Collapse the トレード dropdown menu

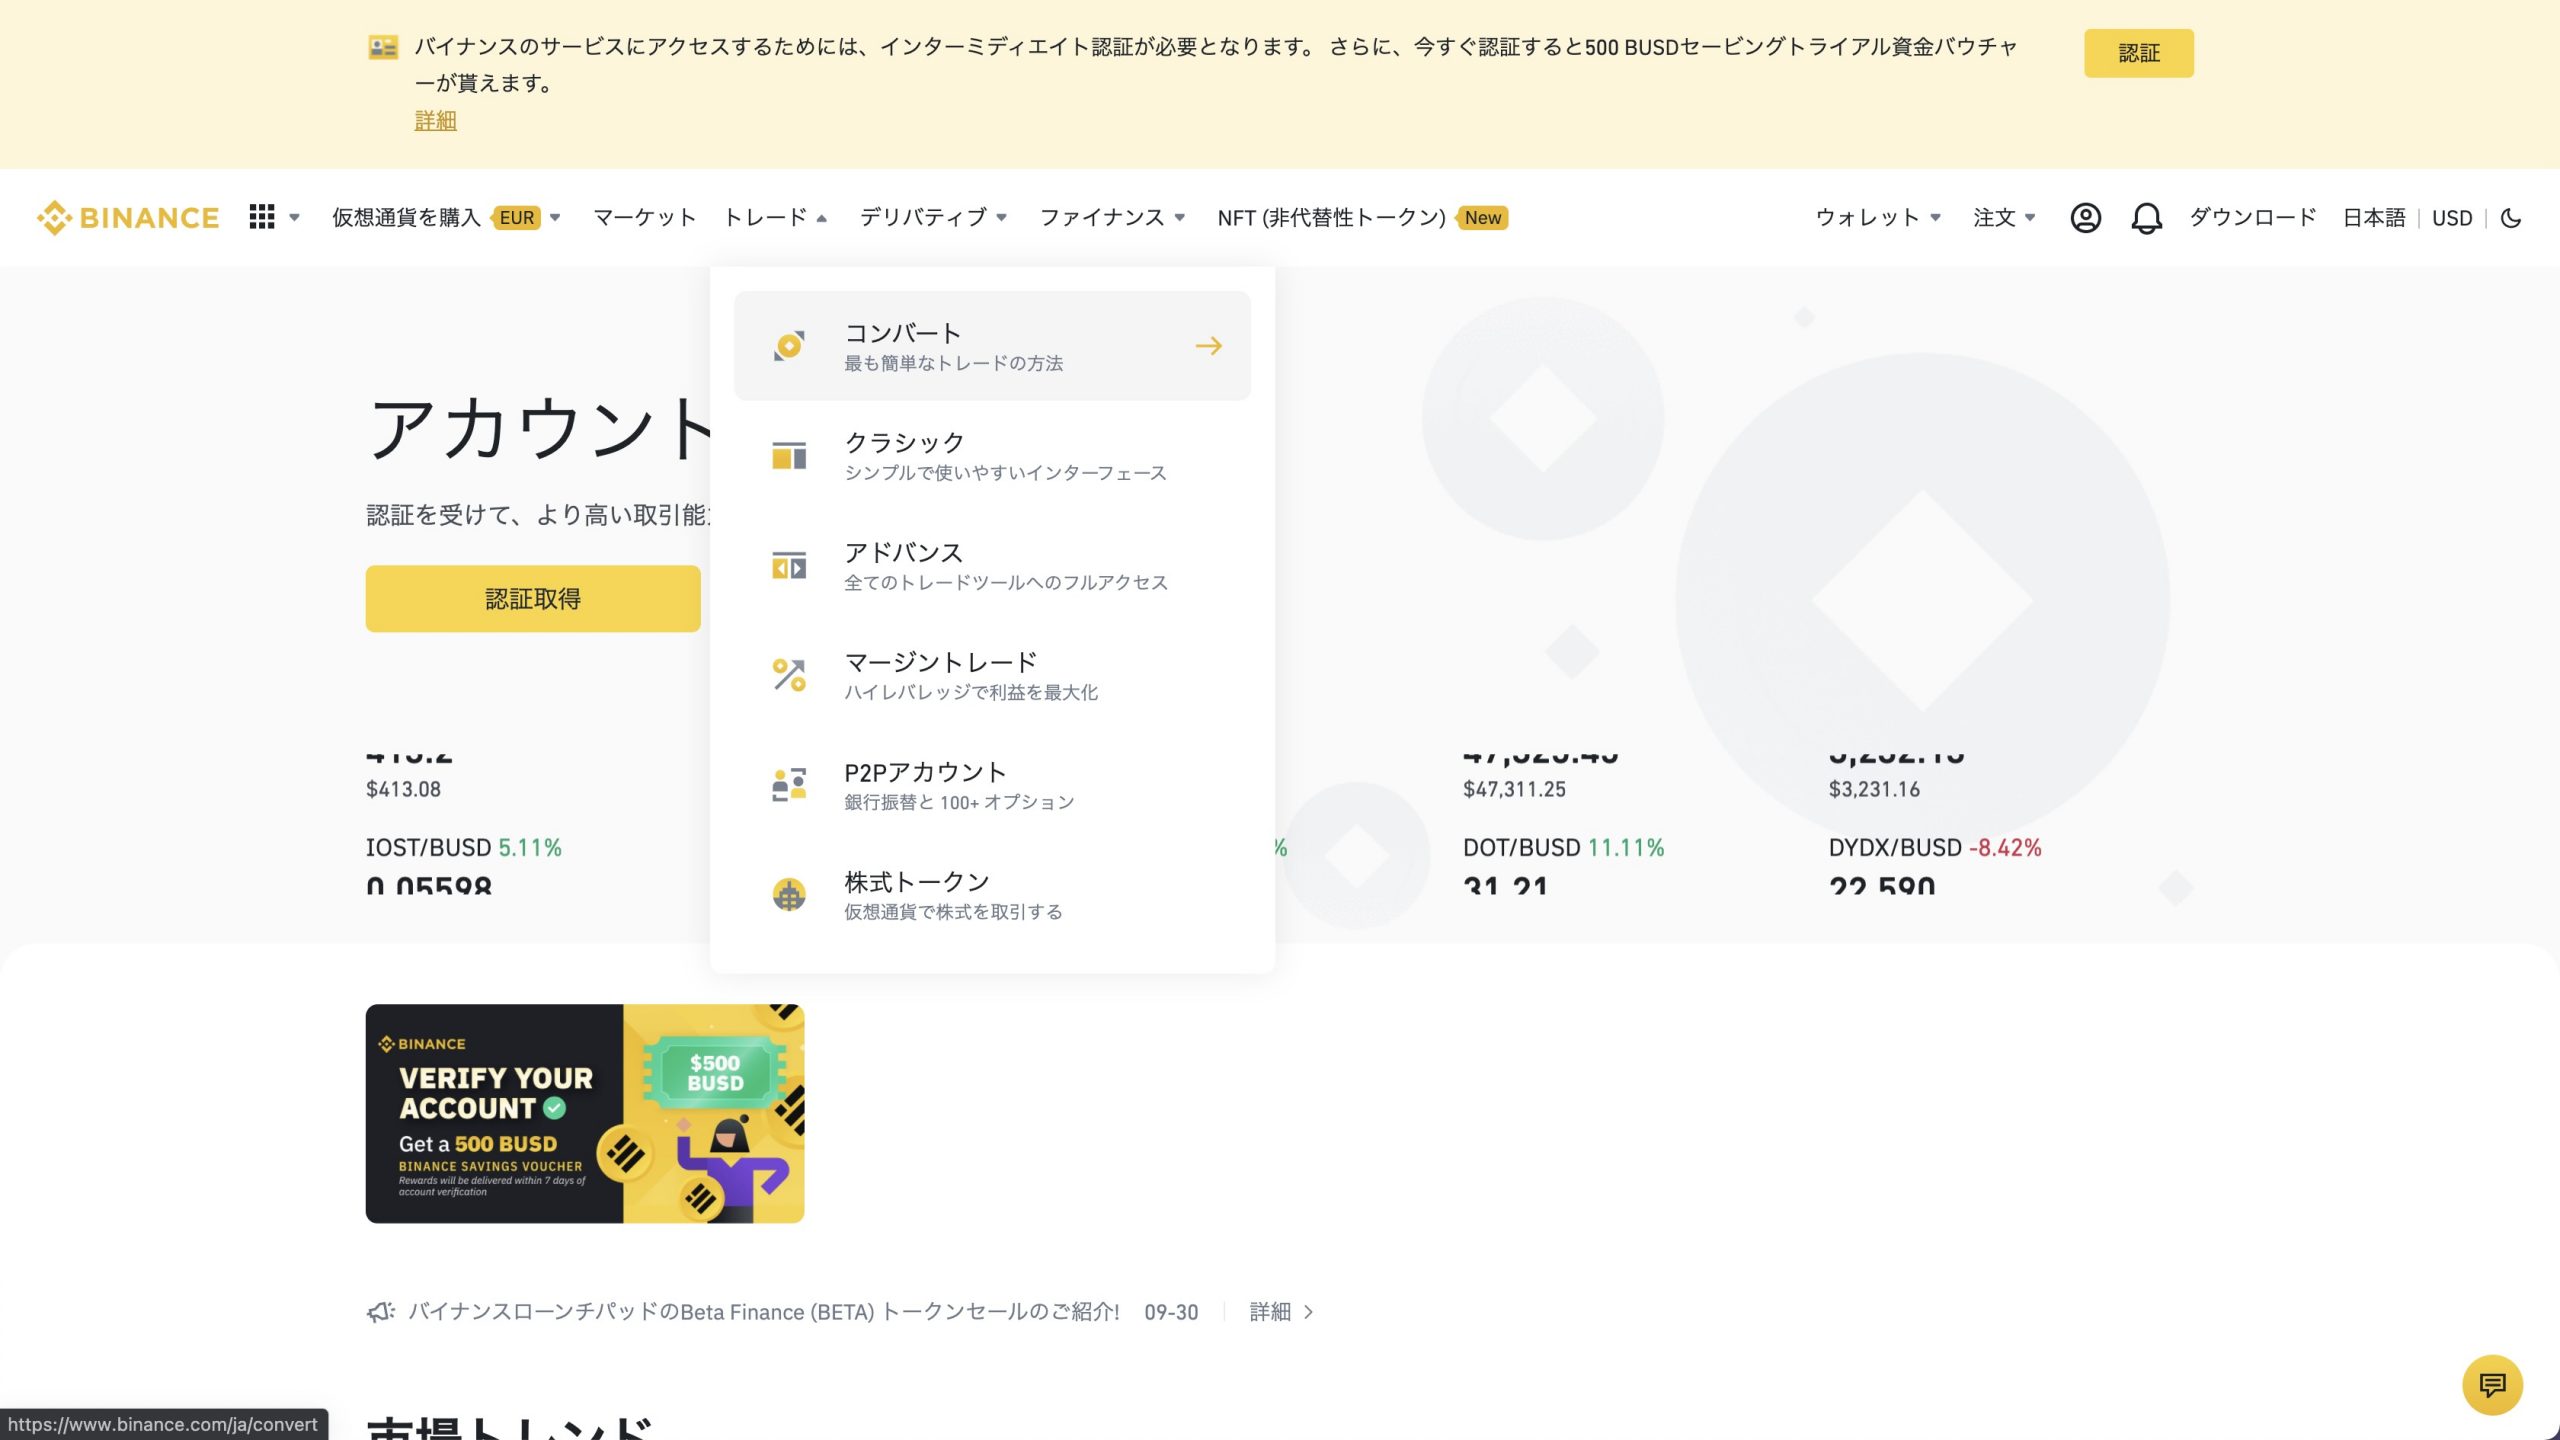(x=773, y=217)
